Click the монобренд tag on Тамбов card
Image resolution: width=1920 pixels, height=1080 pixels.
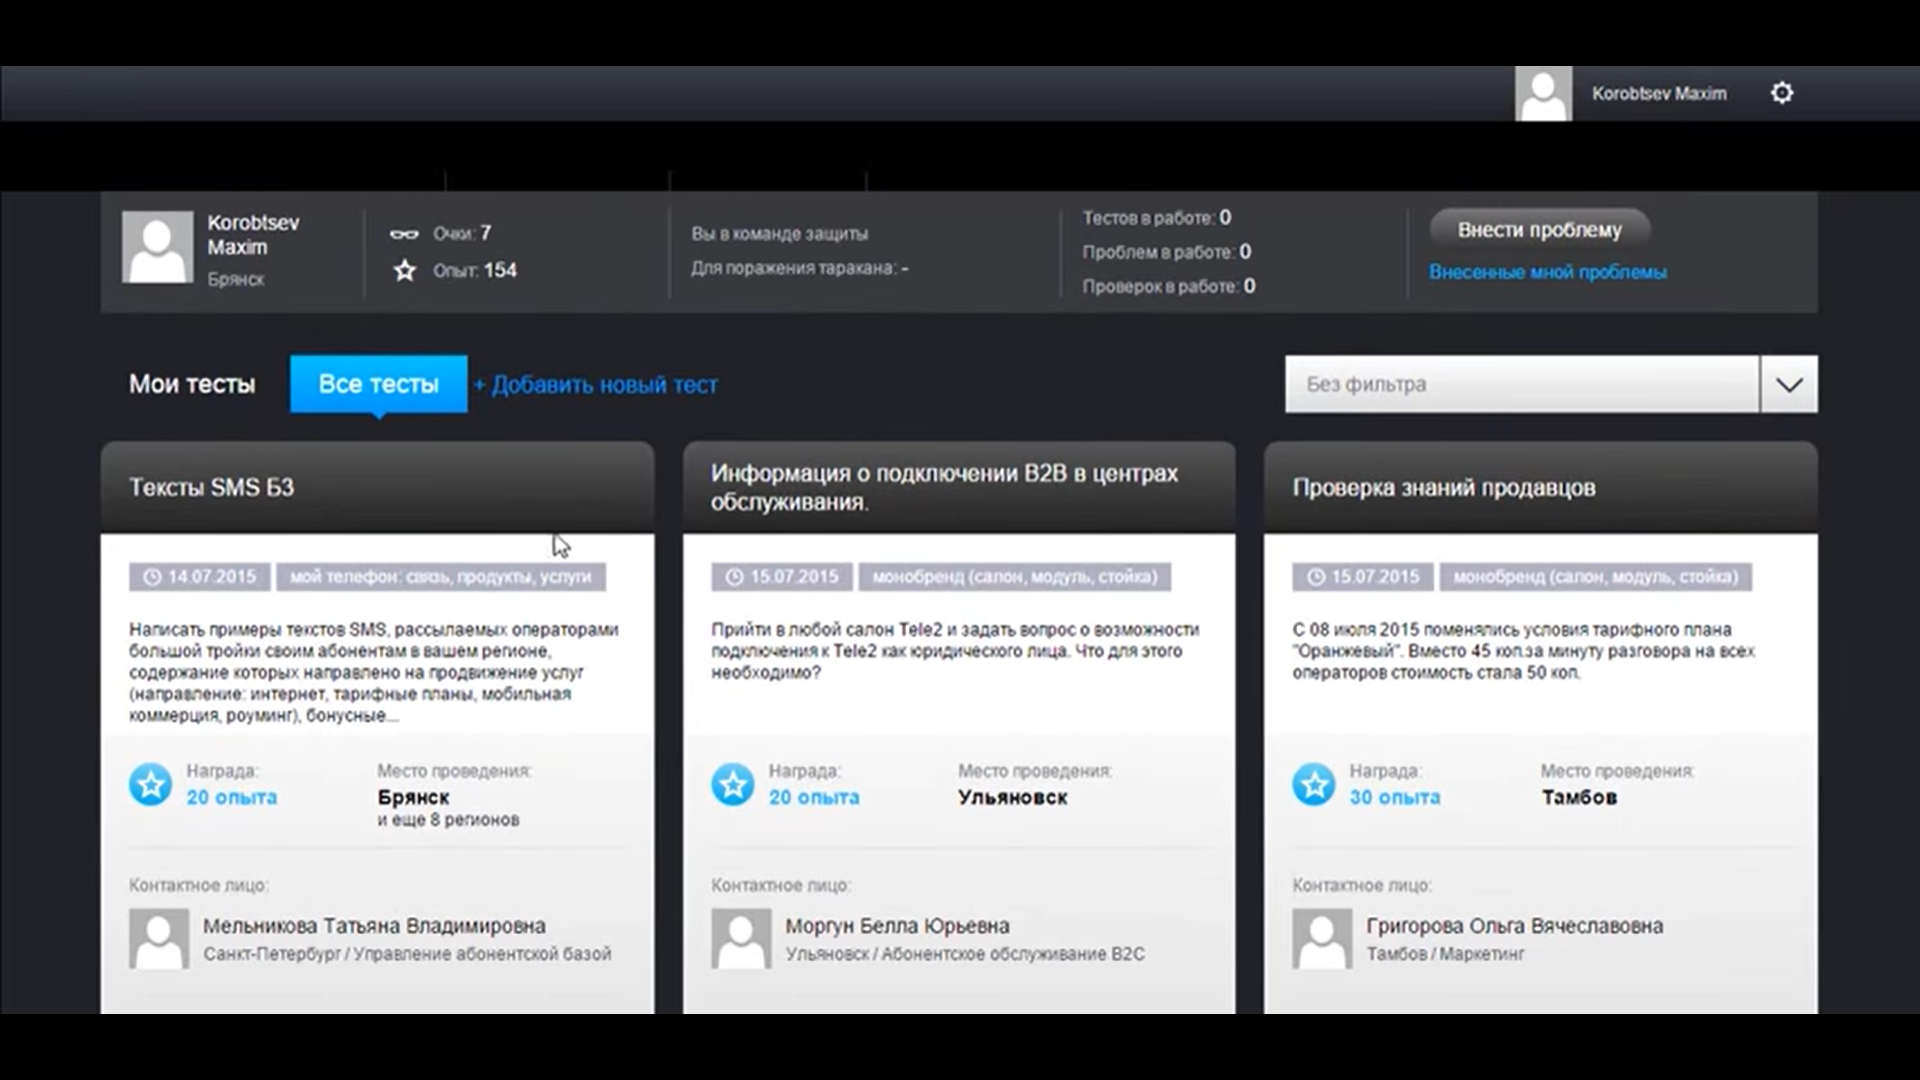tap(1596, 577)
